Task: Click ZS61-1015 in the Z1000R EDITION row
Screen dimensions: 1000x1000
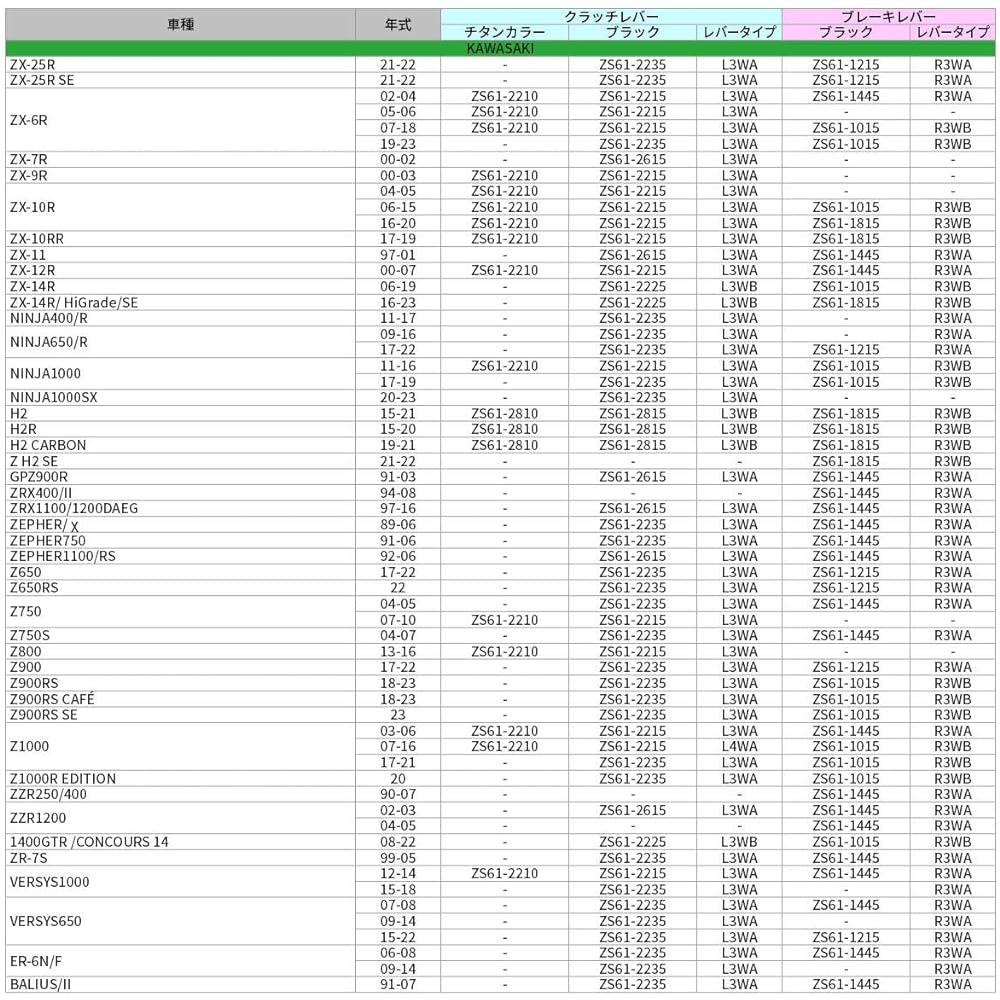Action: click(x=846, y=779)
